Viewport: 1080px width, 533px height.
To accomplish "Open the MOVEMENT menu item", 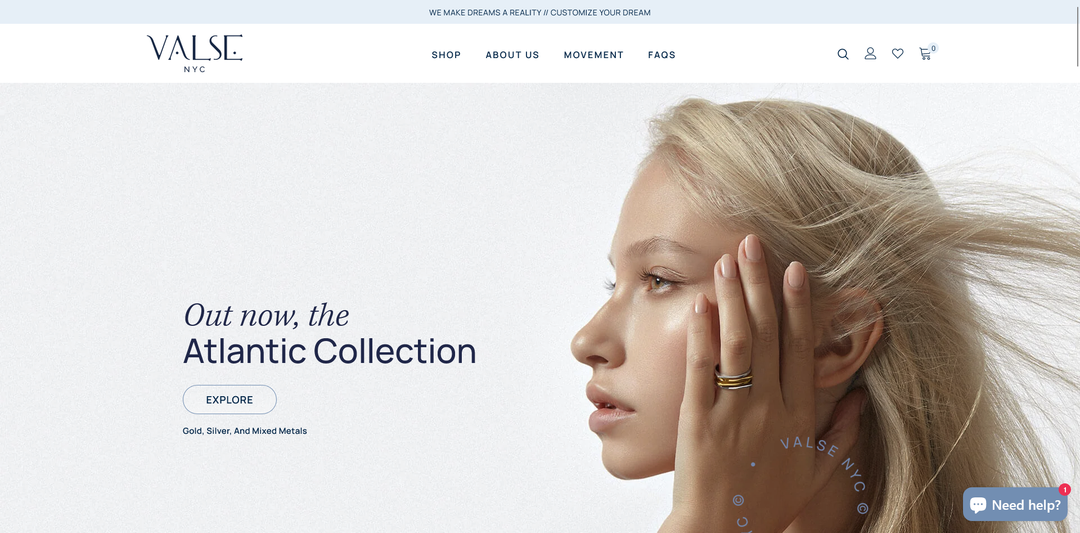I will click(x=594, y=55).
